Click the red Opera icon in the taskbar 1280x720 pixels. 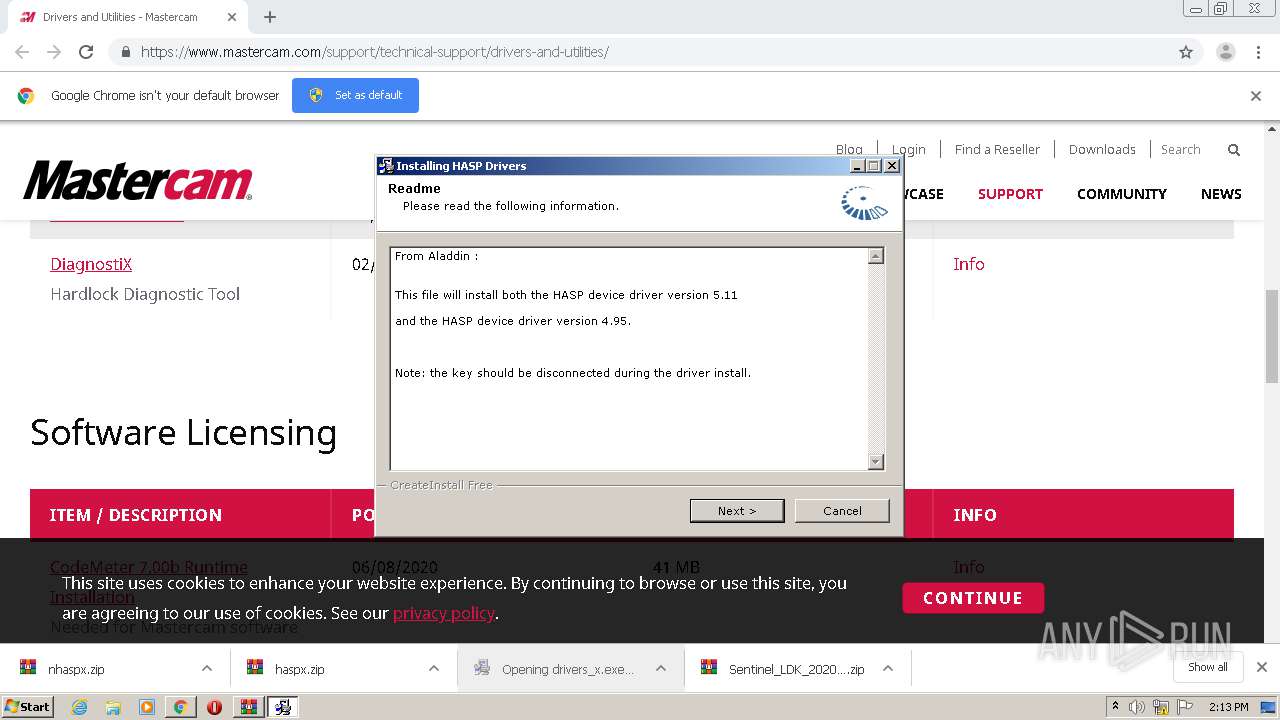[214, 707]
